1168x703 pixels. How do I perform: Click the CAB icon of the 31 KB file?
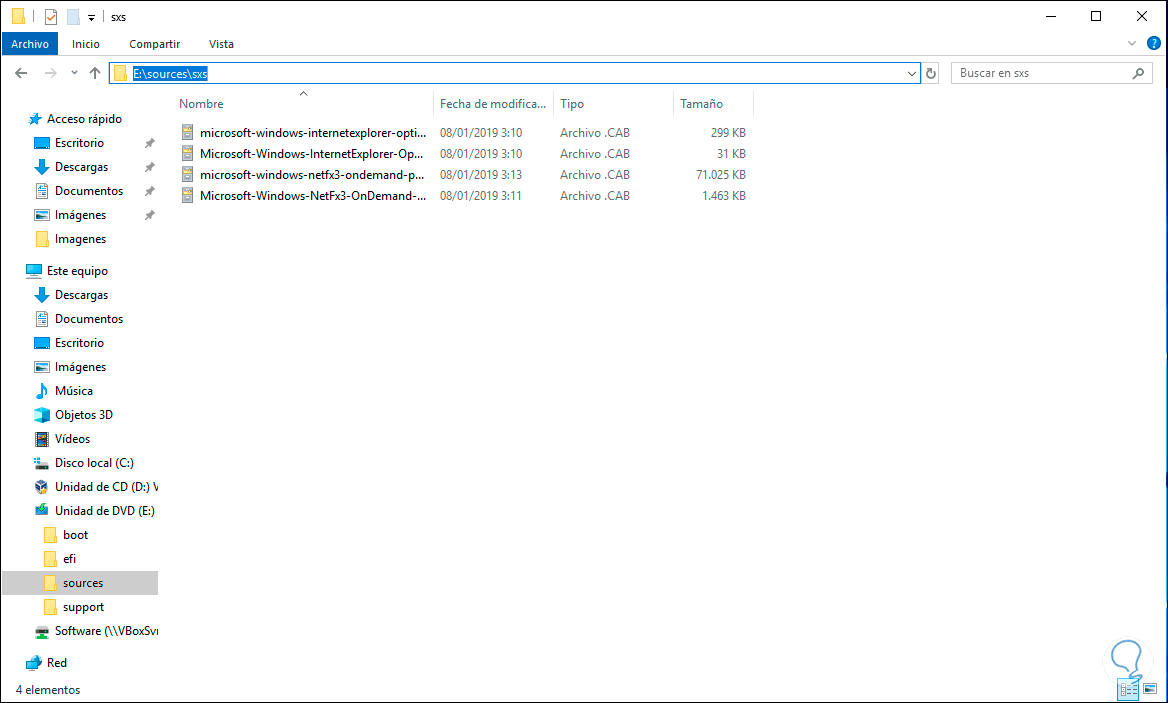coord(188,153)
